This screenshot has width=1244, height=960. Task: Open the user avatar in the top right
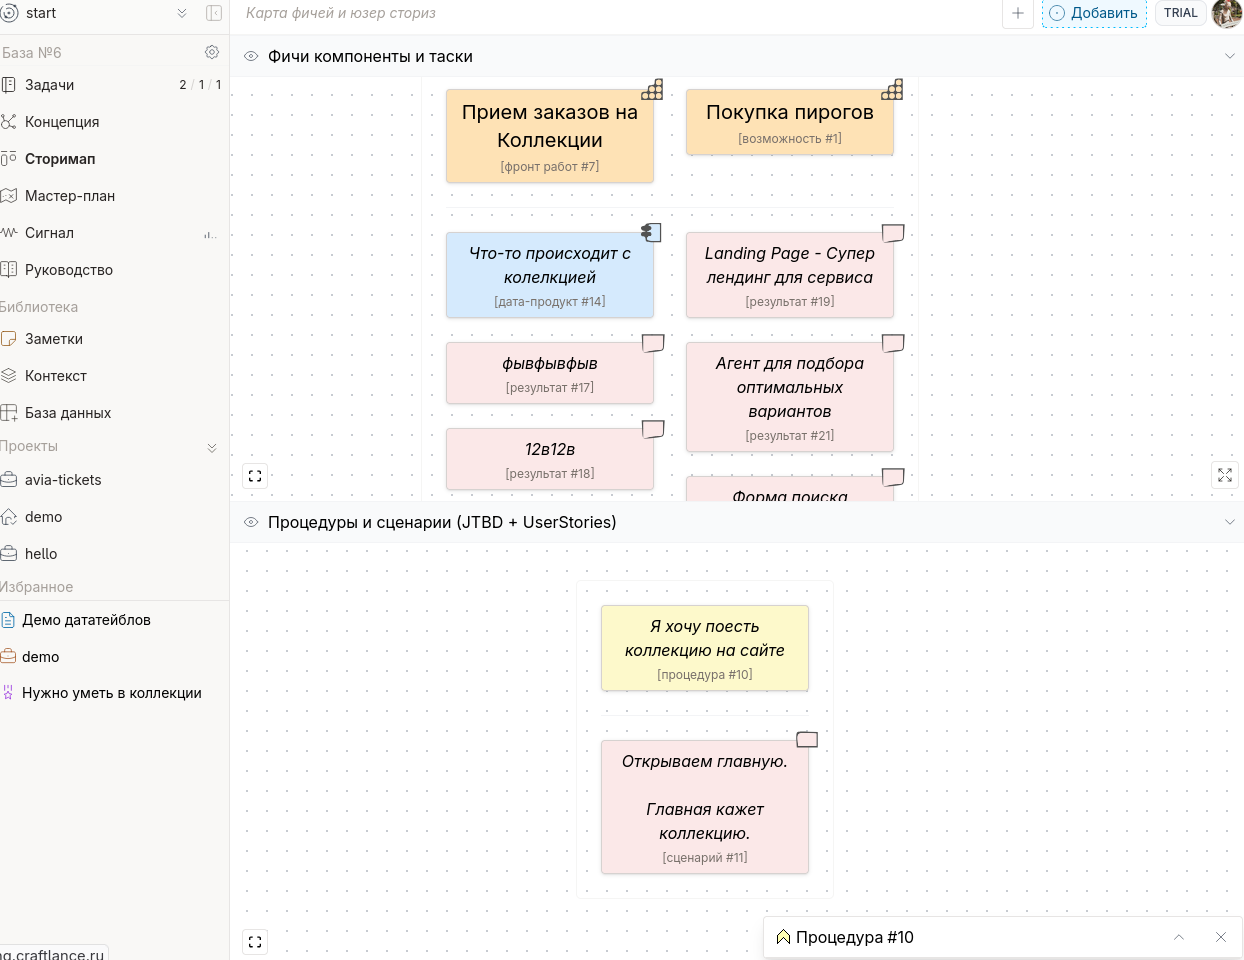[1227, 13]
